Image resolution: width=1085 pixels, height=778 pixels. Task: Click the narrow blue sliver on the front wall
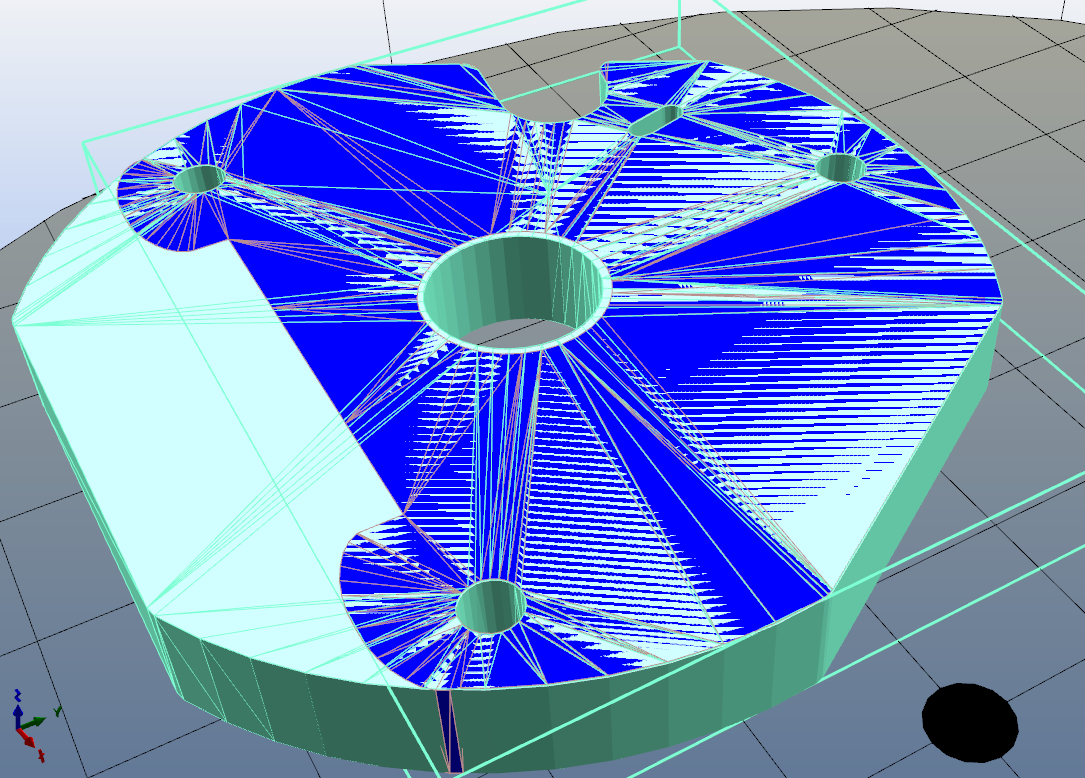tap(452, 735)
